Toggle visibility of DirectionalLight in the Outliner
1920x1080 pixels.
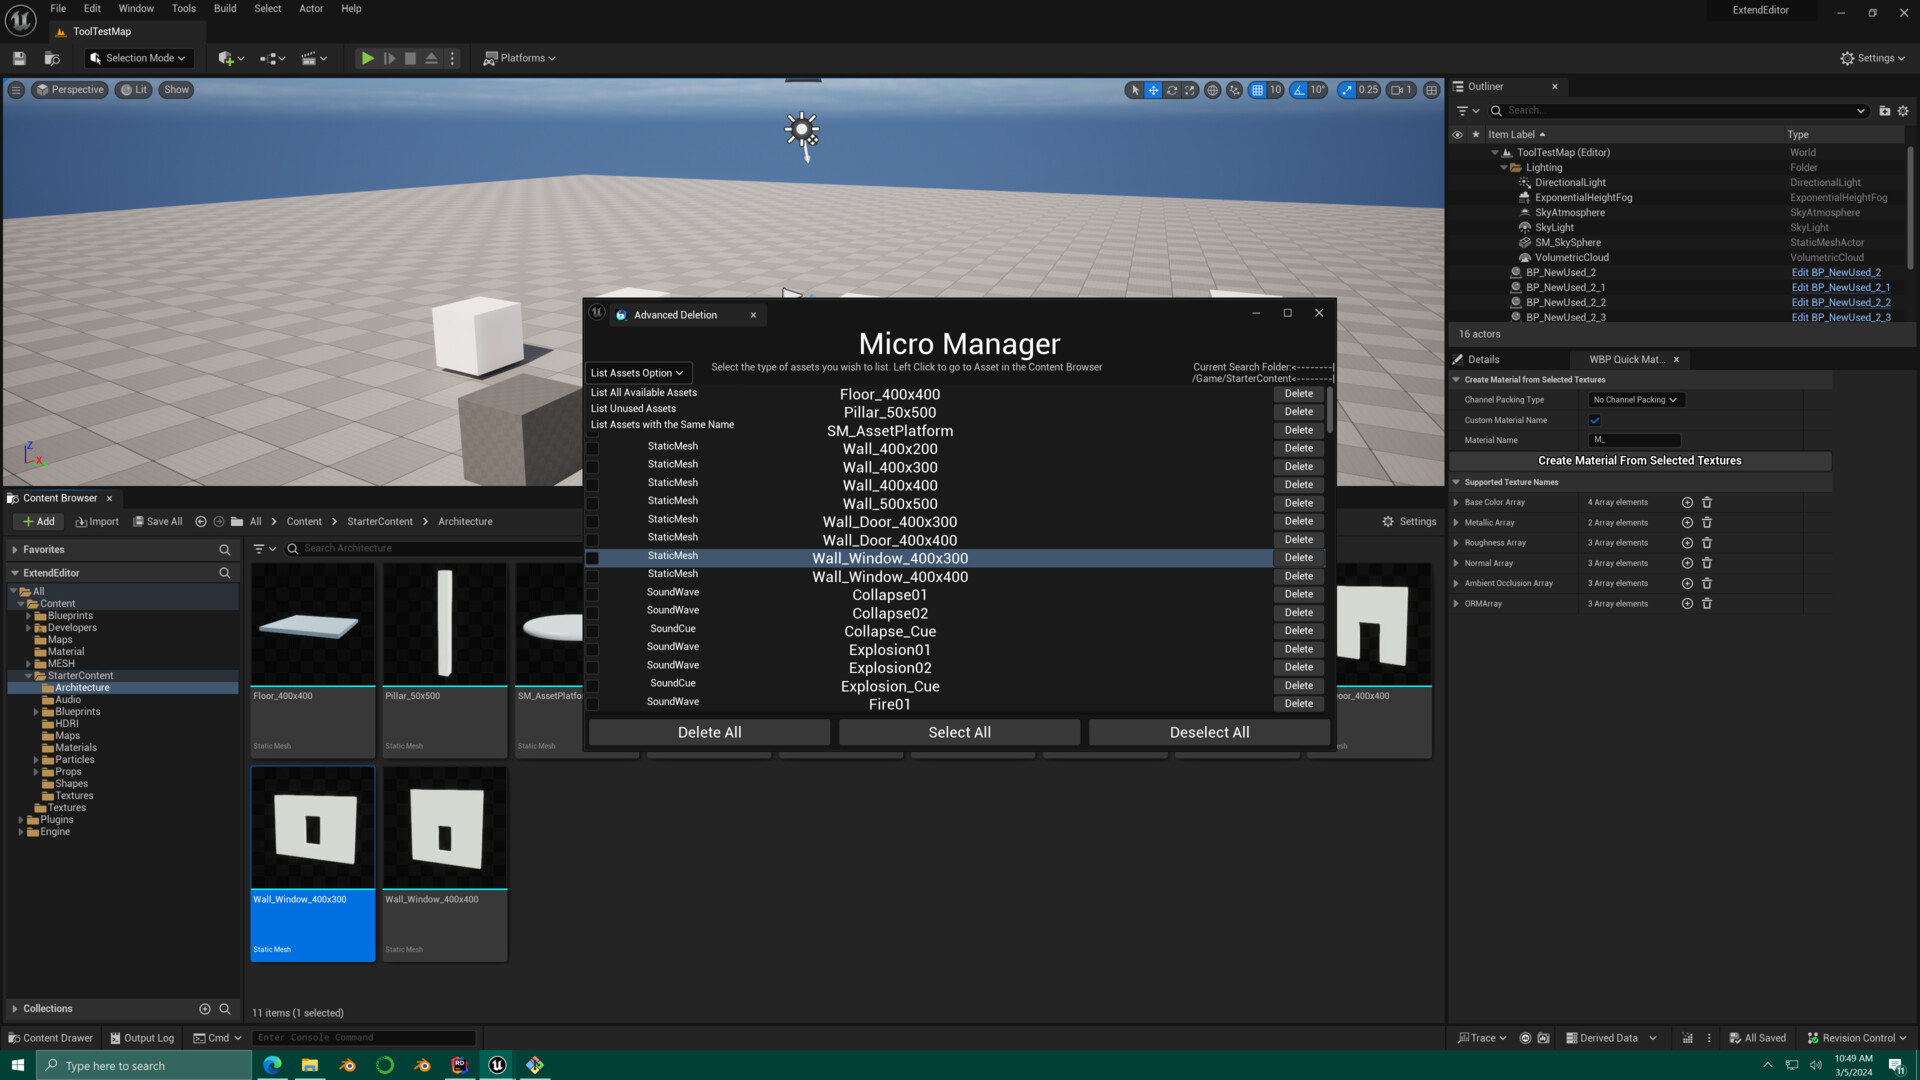(1458, 182)
